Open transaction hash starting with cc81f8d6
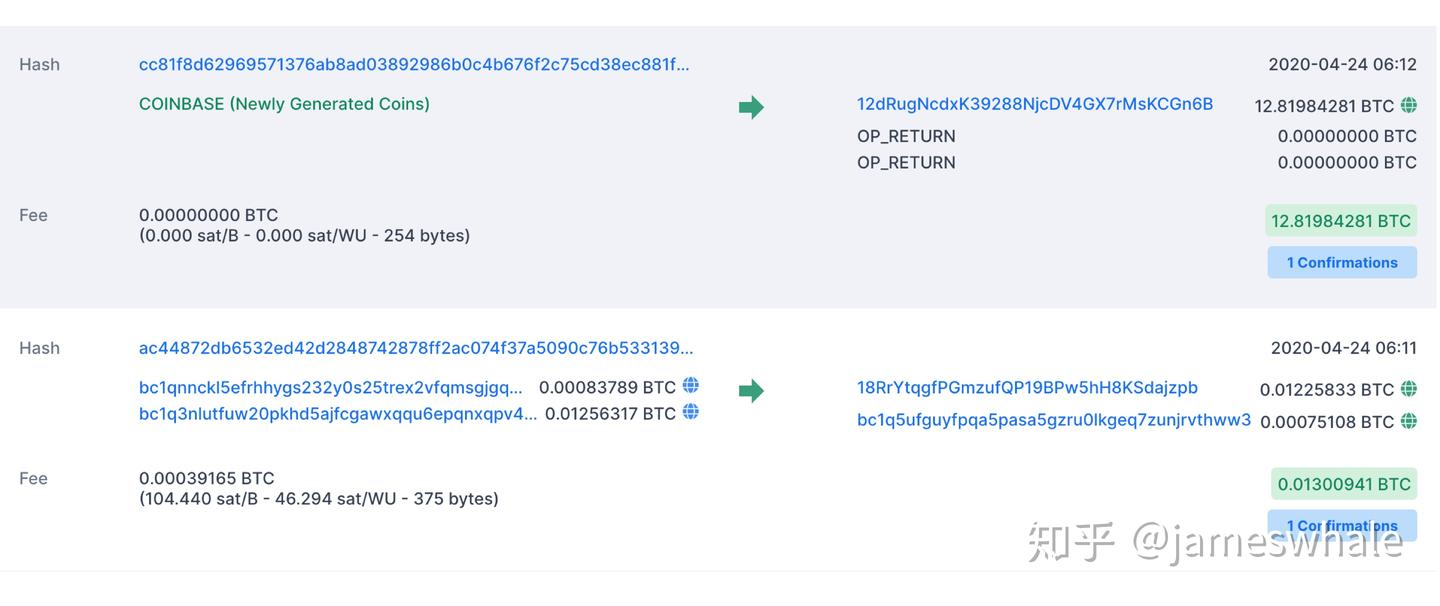 tap(414, 64)
